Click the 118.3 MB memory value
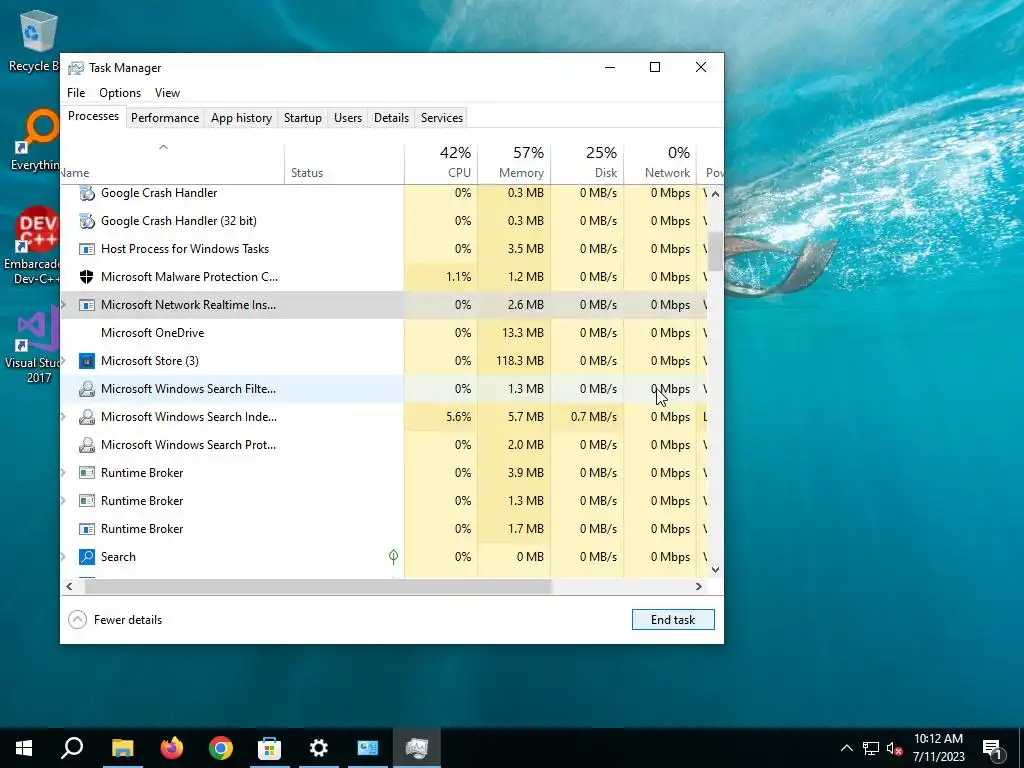The height and width of the screenshot is (768, 1024). tap(520, 360)
